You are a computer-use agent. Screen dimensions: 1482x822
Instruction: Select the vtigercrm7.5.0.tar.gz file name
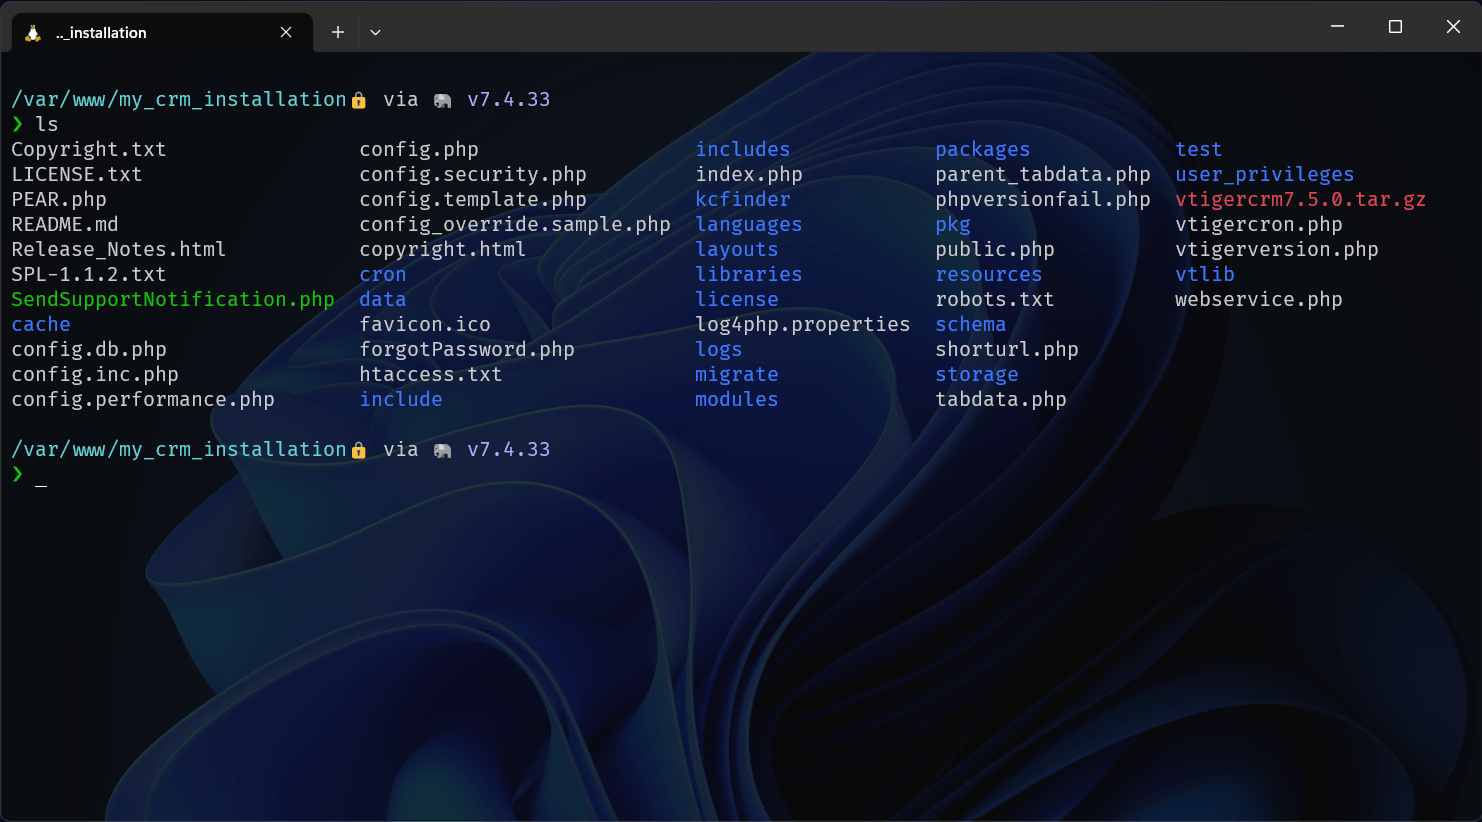pos(1300,199)
